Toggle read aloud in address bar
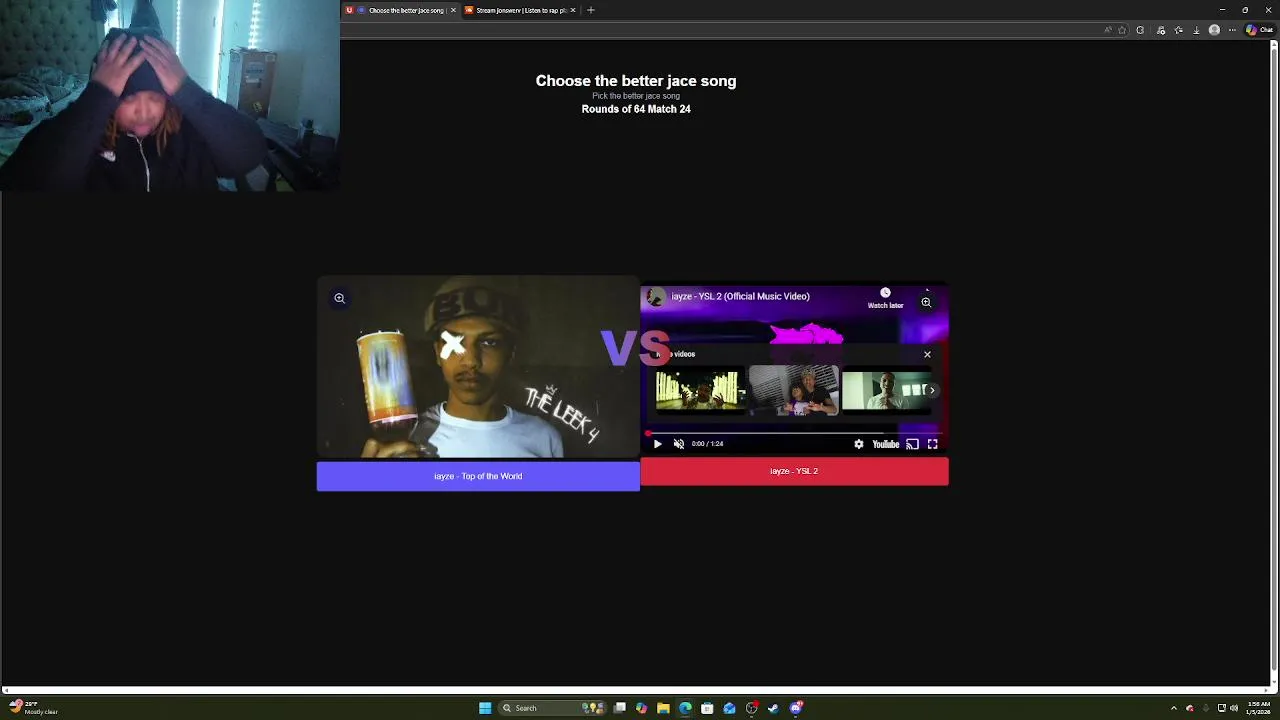 point(1108,30)
